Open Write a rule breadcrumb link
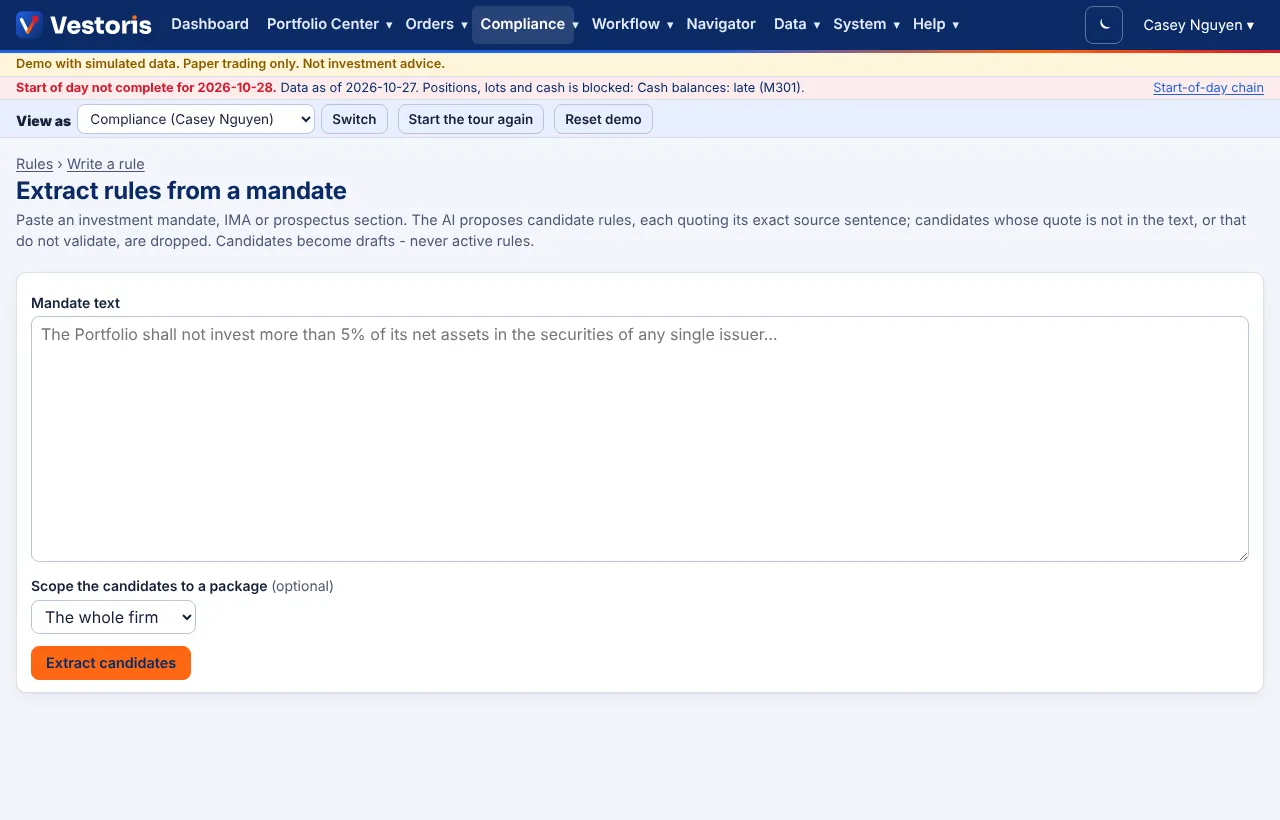 [106, 164]
